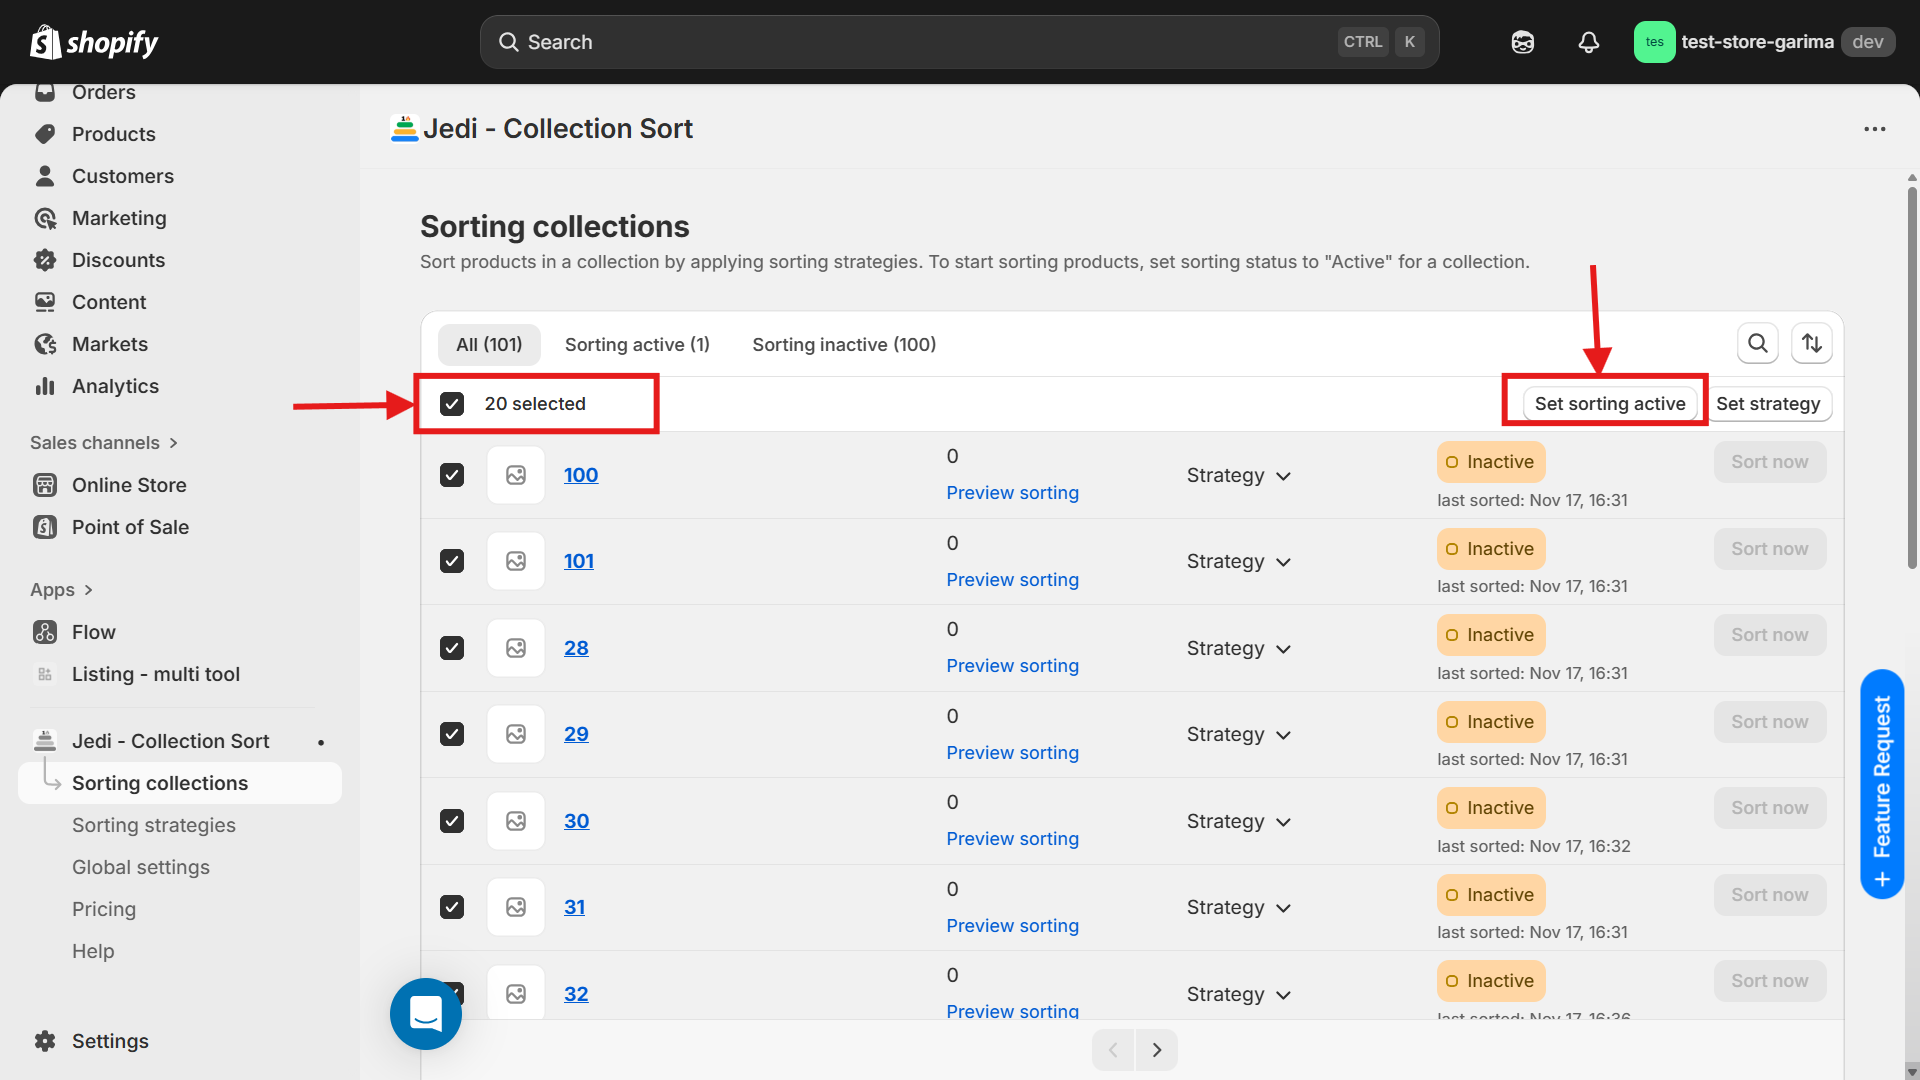Image resolution: width=1920 pixels, height=1080 pixels.
Task: Click the Set sorting active button
Action: (1609, 404)
